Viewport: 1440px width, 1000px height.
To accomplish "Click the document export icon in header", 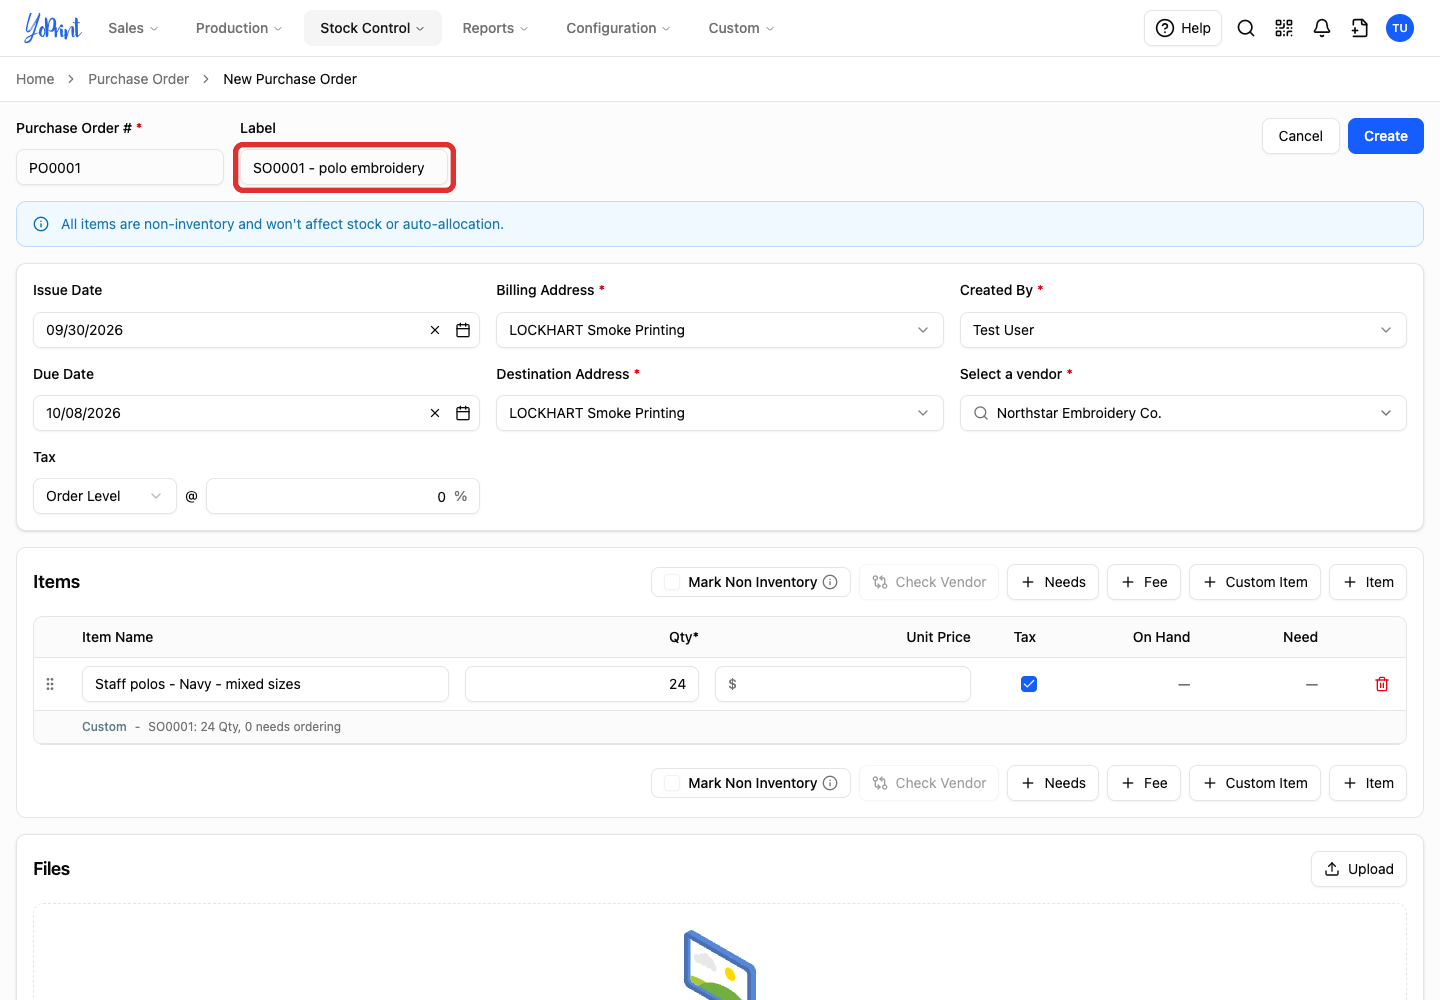I will 1360,28.
